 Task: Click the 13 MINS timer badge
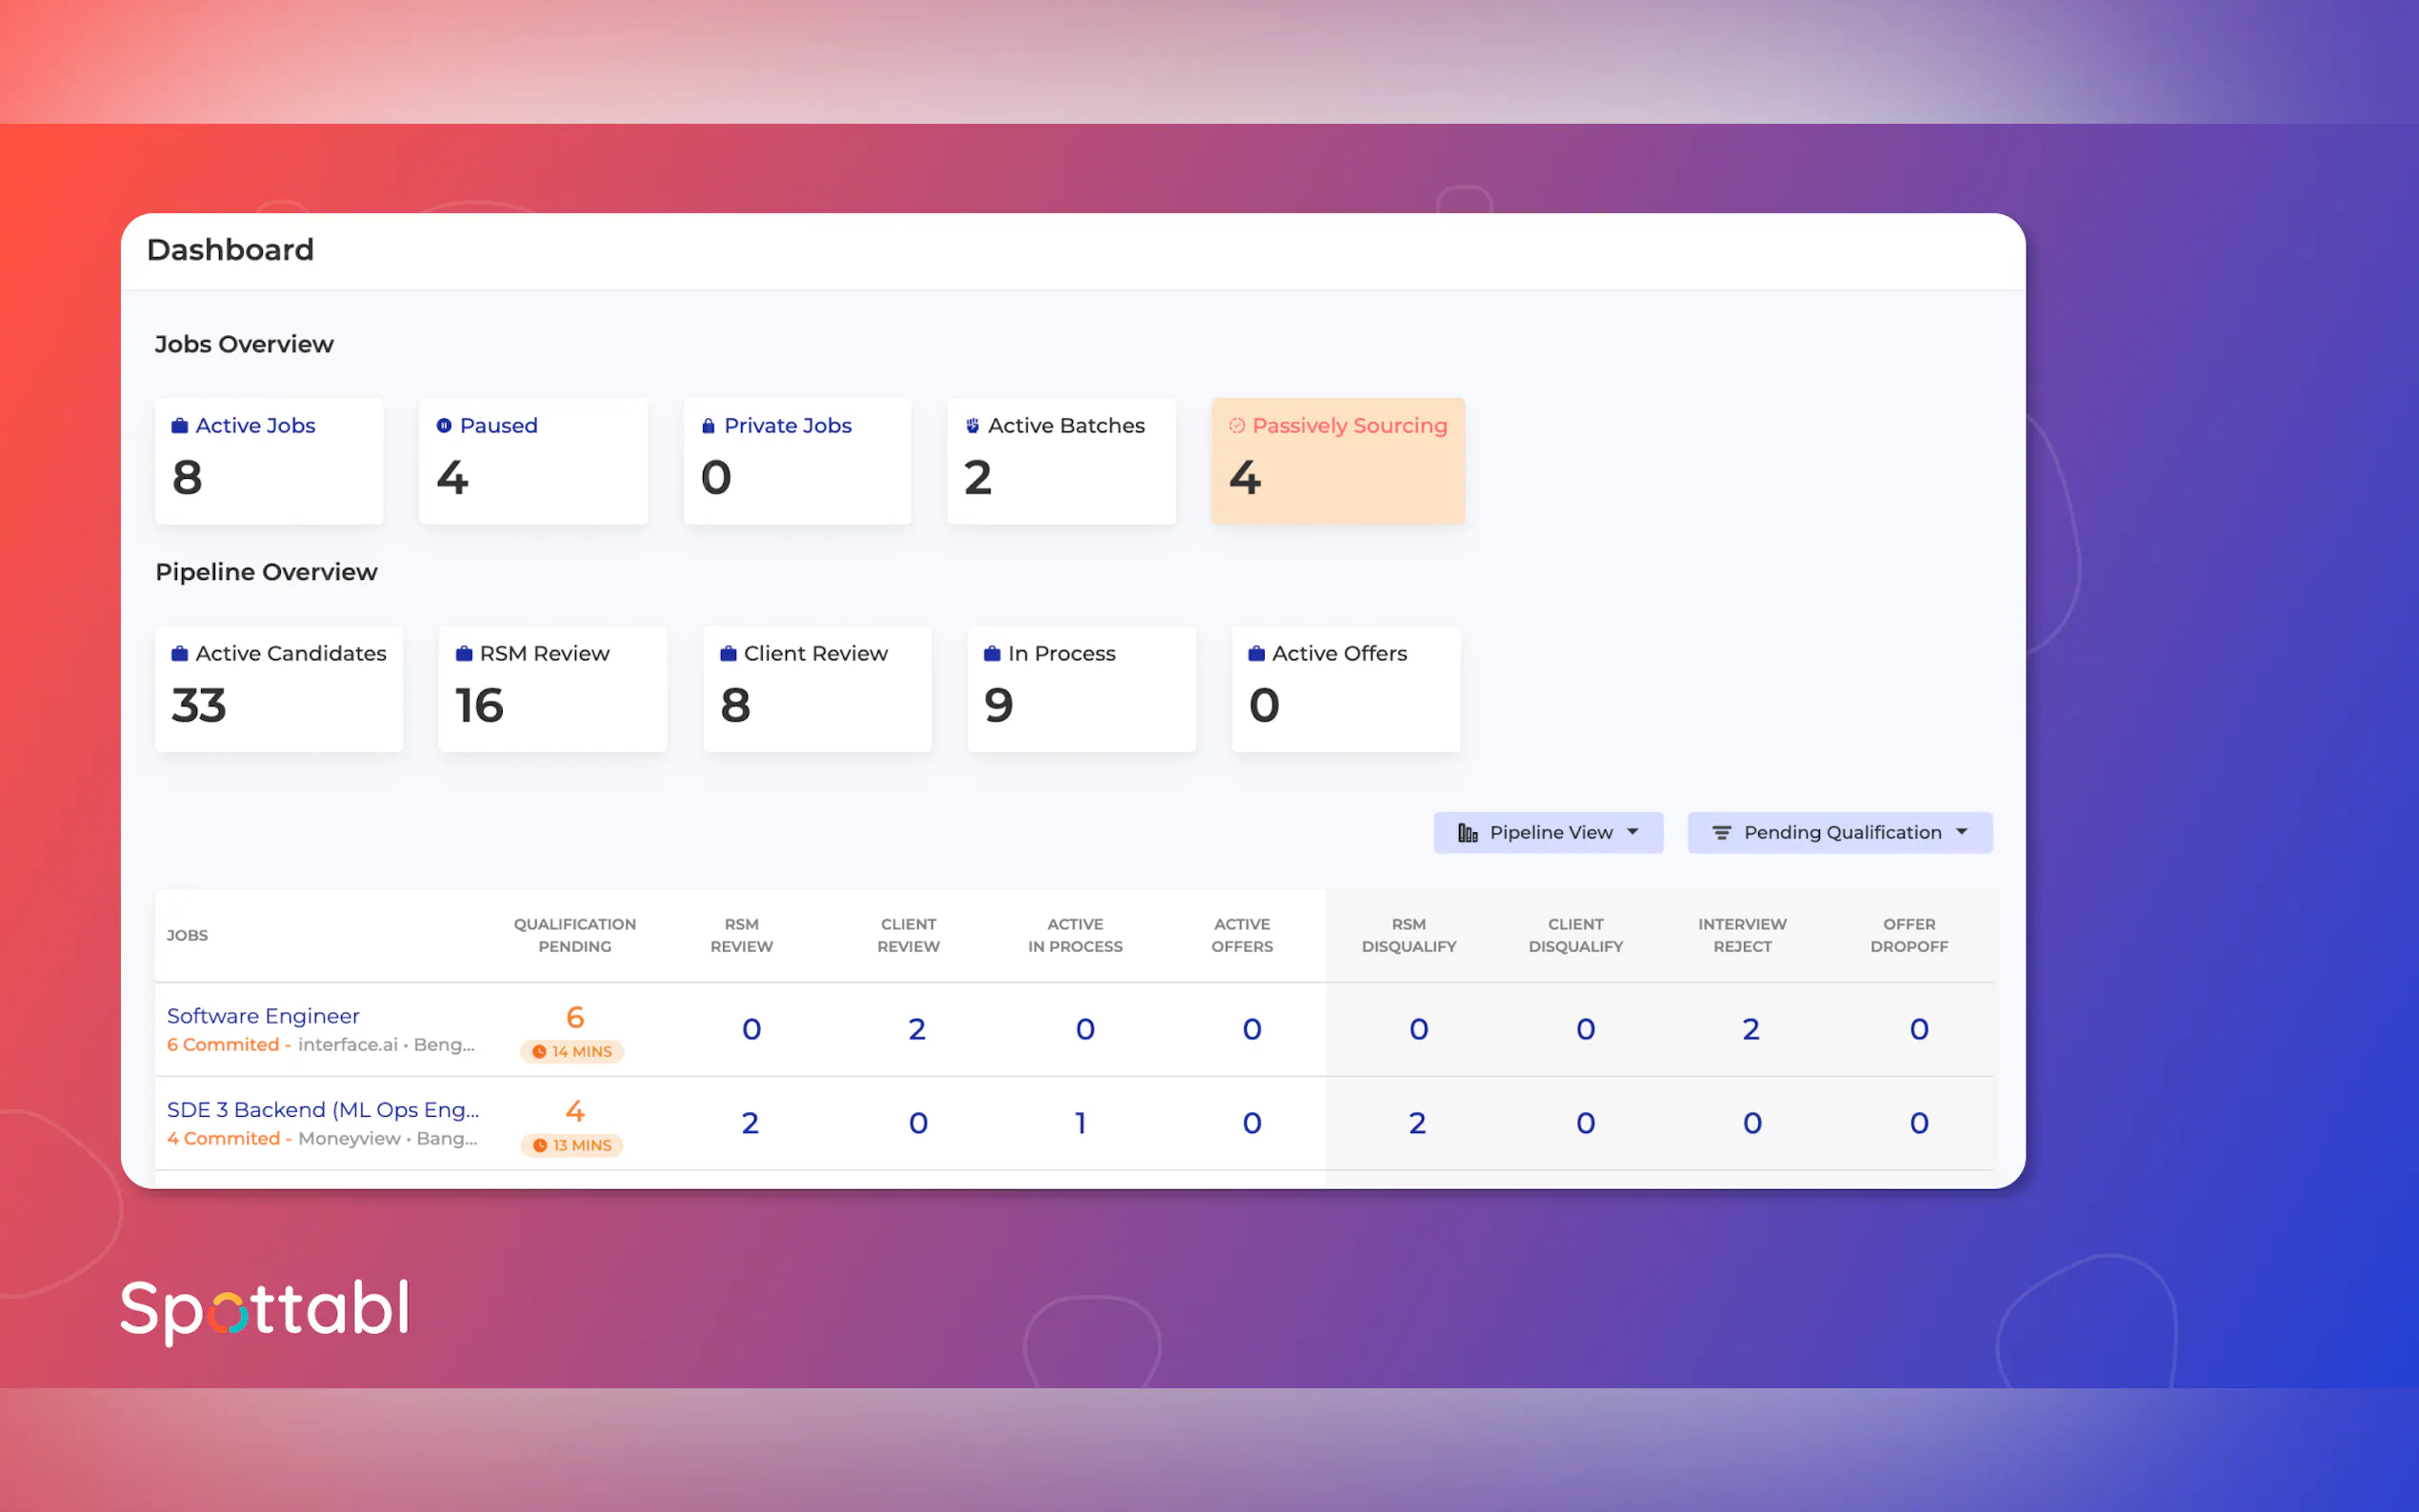(x=572, y=1145)
